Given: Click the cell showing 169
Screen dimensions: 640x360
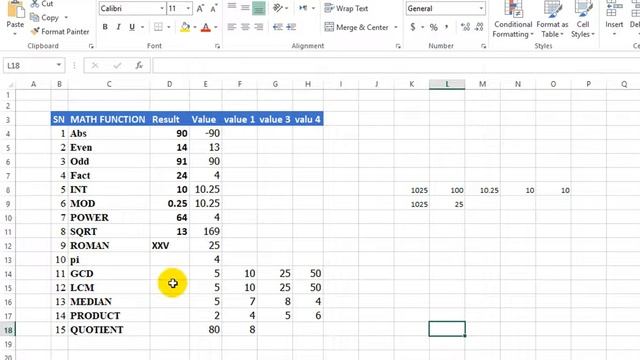Looking at the screenshot, I should point(206,231).
